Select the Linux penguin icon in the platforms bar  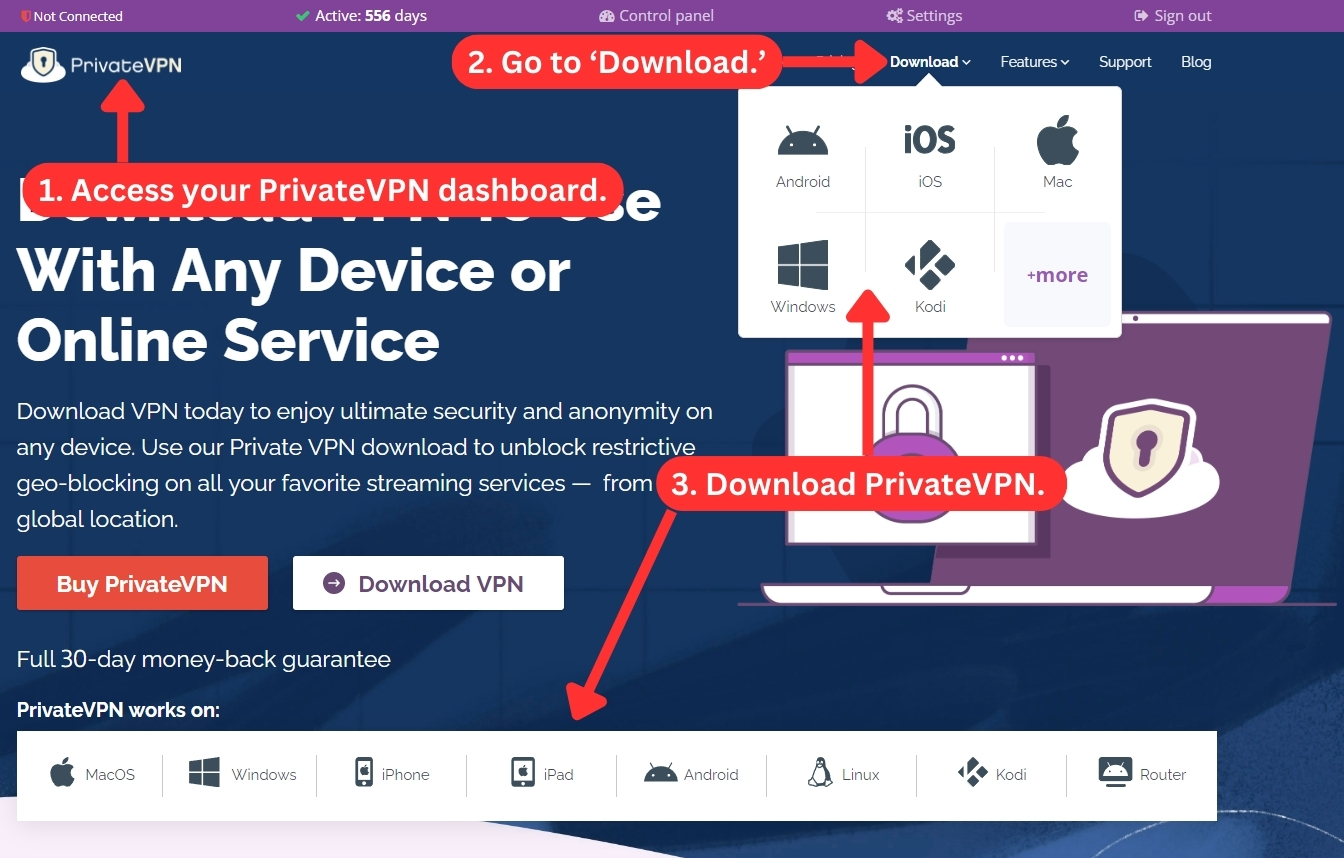[820, 773]
